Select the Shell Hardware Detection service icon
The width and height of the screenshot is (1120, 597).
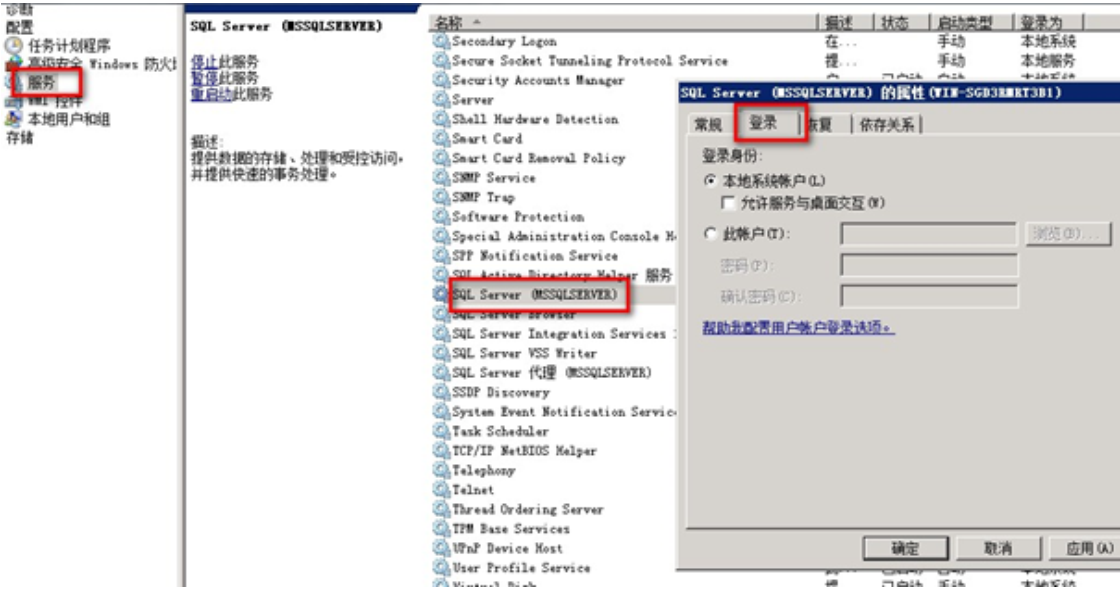(441, 119)
